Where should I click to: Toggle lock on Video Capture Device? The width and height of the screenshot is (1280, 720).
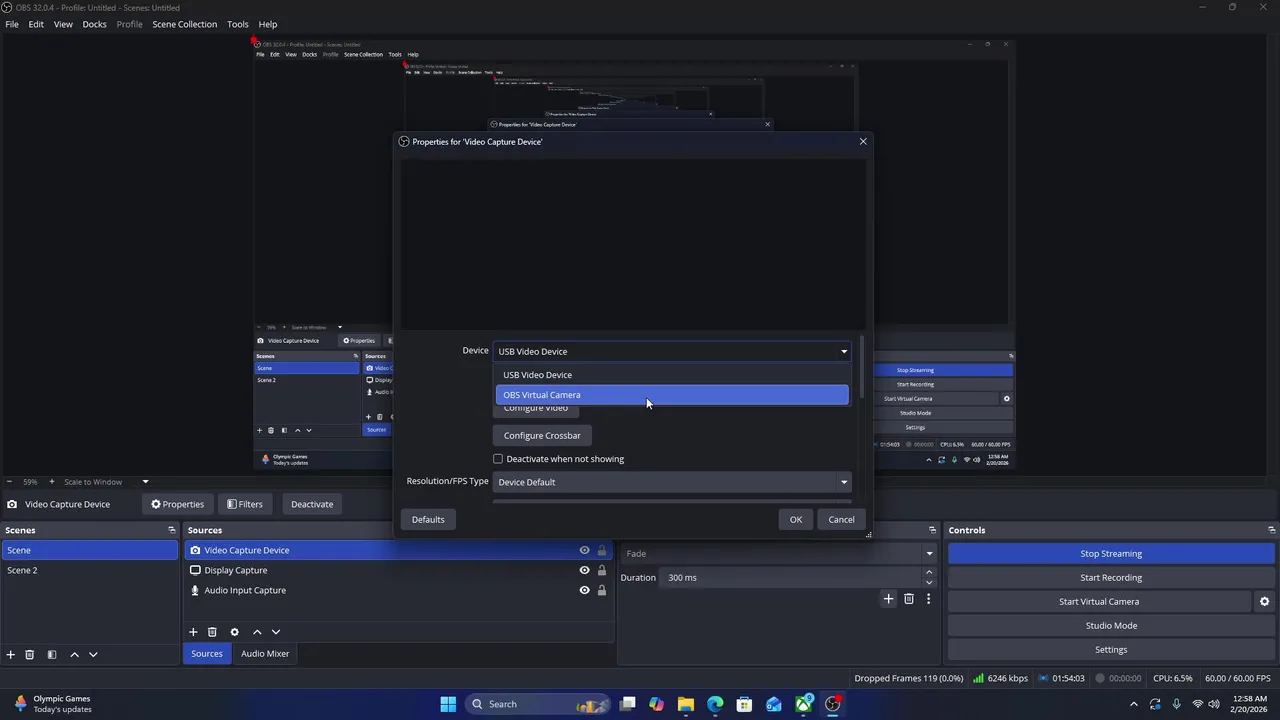601,550
